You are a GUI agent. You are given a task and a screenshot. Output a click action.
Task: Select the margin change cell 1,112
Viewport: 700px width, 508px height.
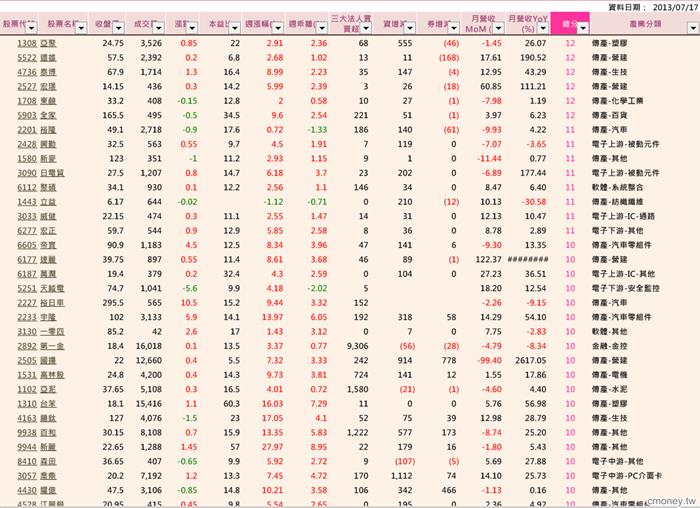[x=402, y=476]
